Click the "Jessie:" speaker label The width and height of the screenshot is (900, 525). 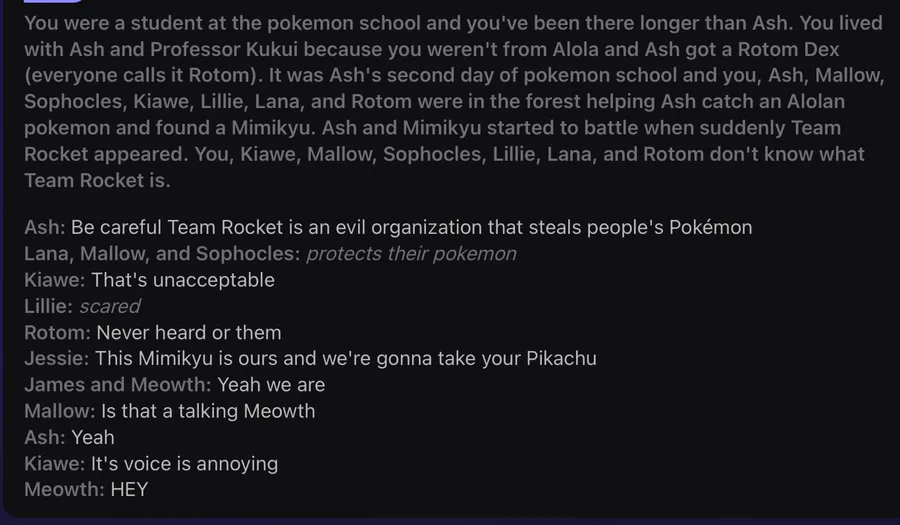[x=57, y=358]
